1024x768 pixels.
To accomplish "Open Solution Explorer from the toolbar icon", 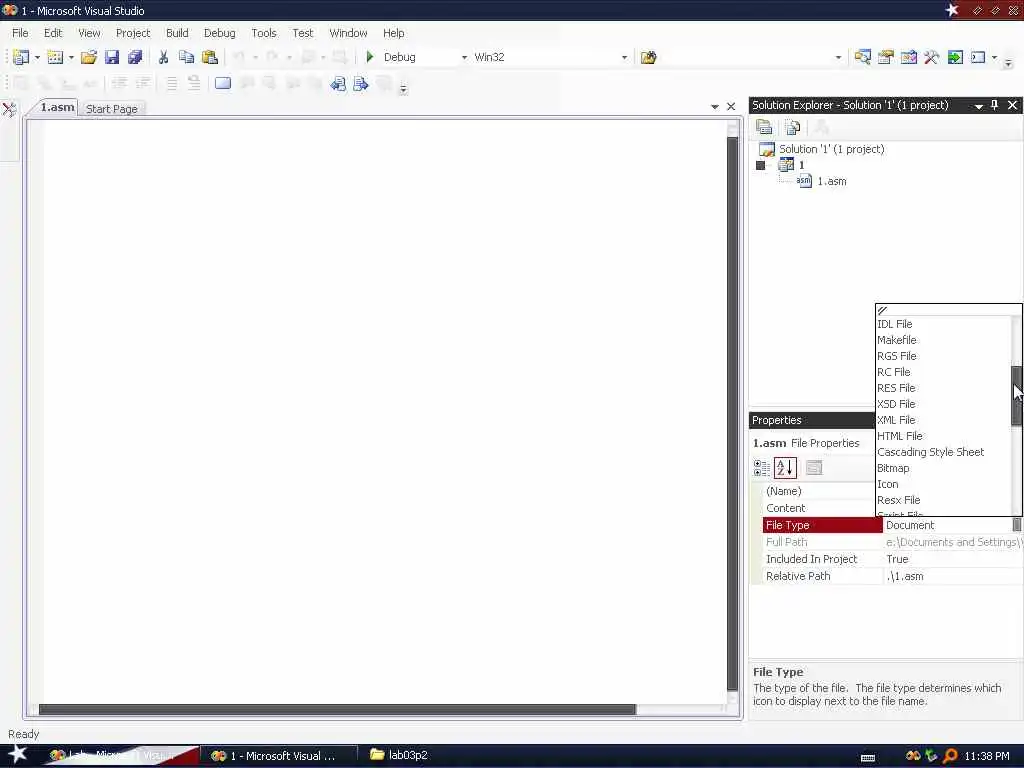I will tap(862, 57).
